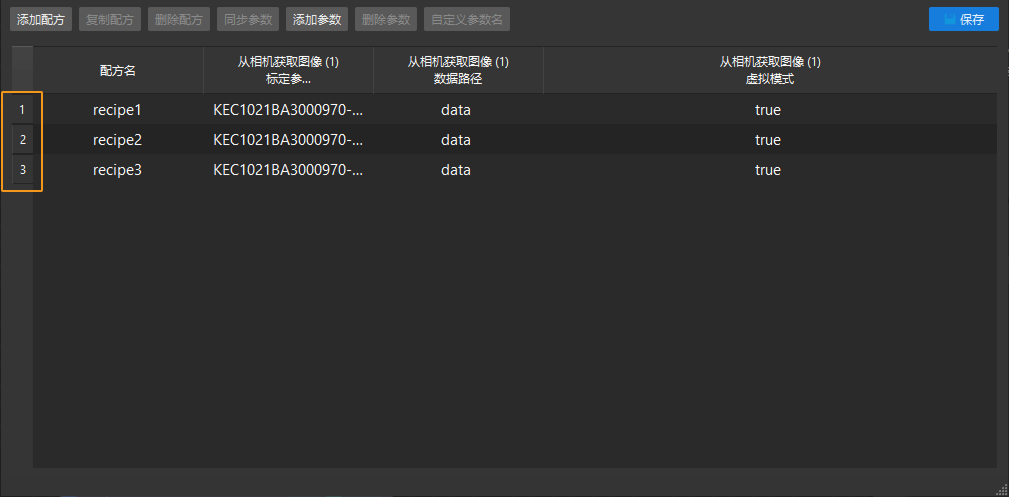Click the 添加参数 button
Screen dimensions: 1009x497
[317, 19]
